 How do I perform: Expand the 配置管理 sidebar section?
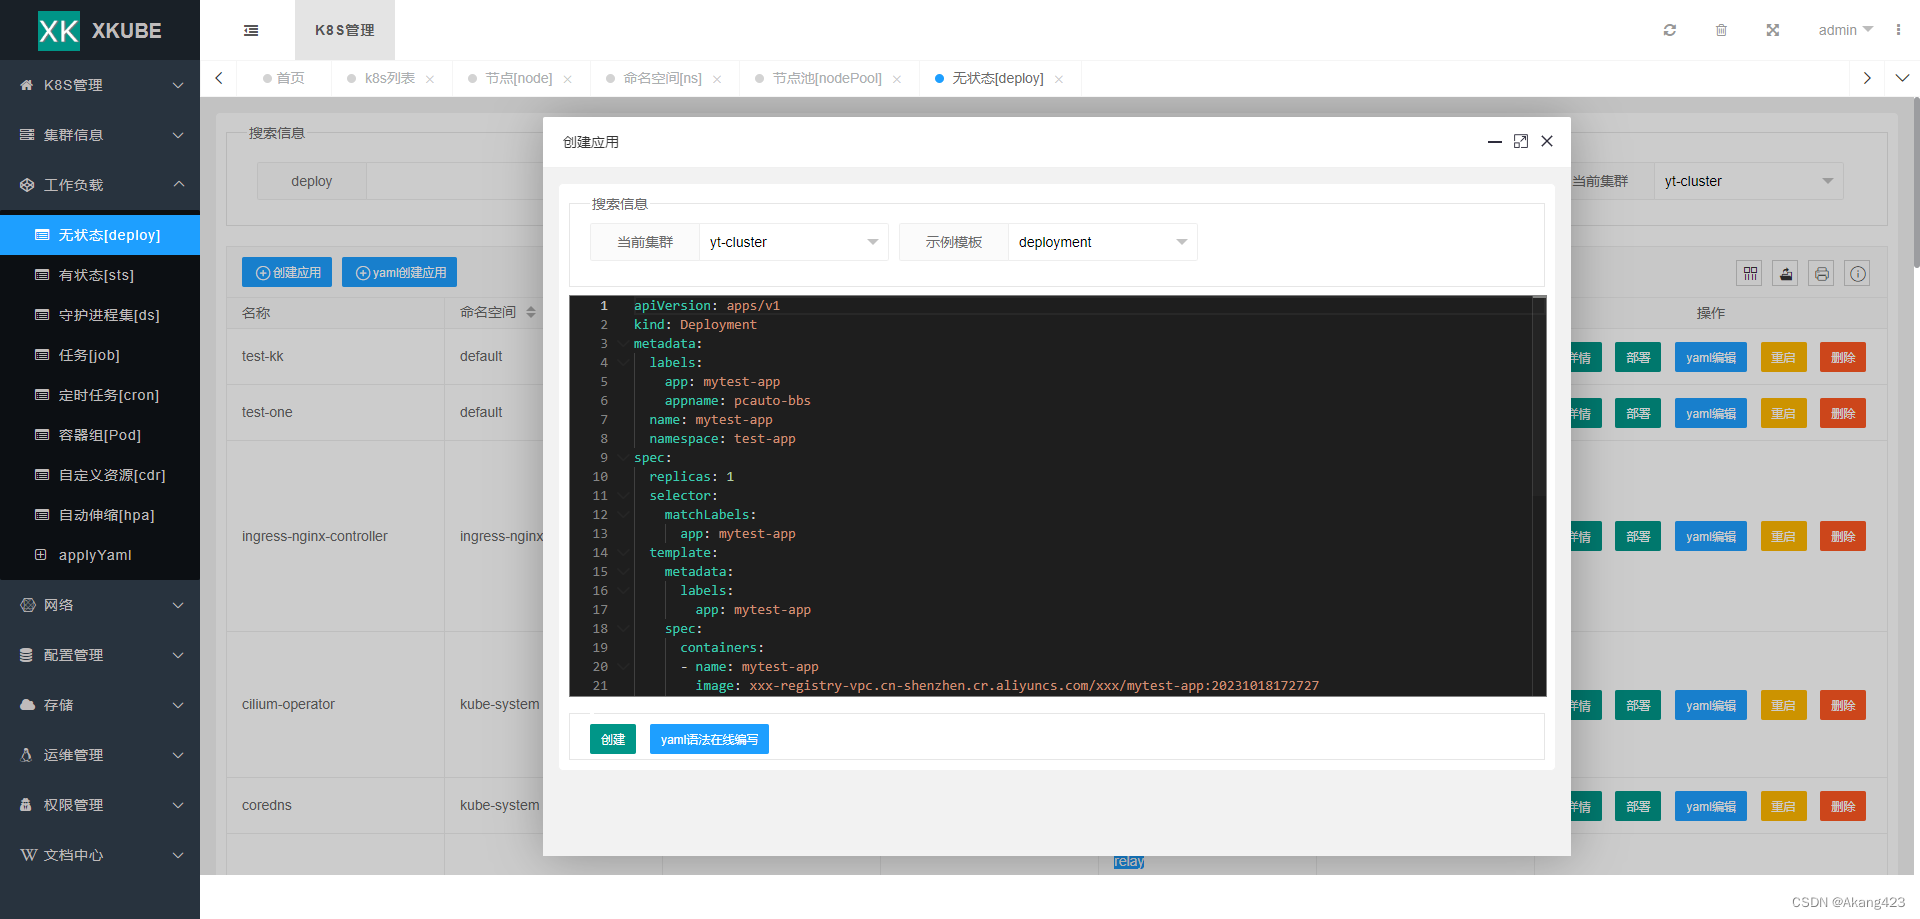(100, 655)
